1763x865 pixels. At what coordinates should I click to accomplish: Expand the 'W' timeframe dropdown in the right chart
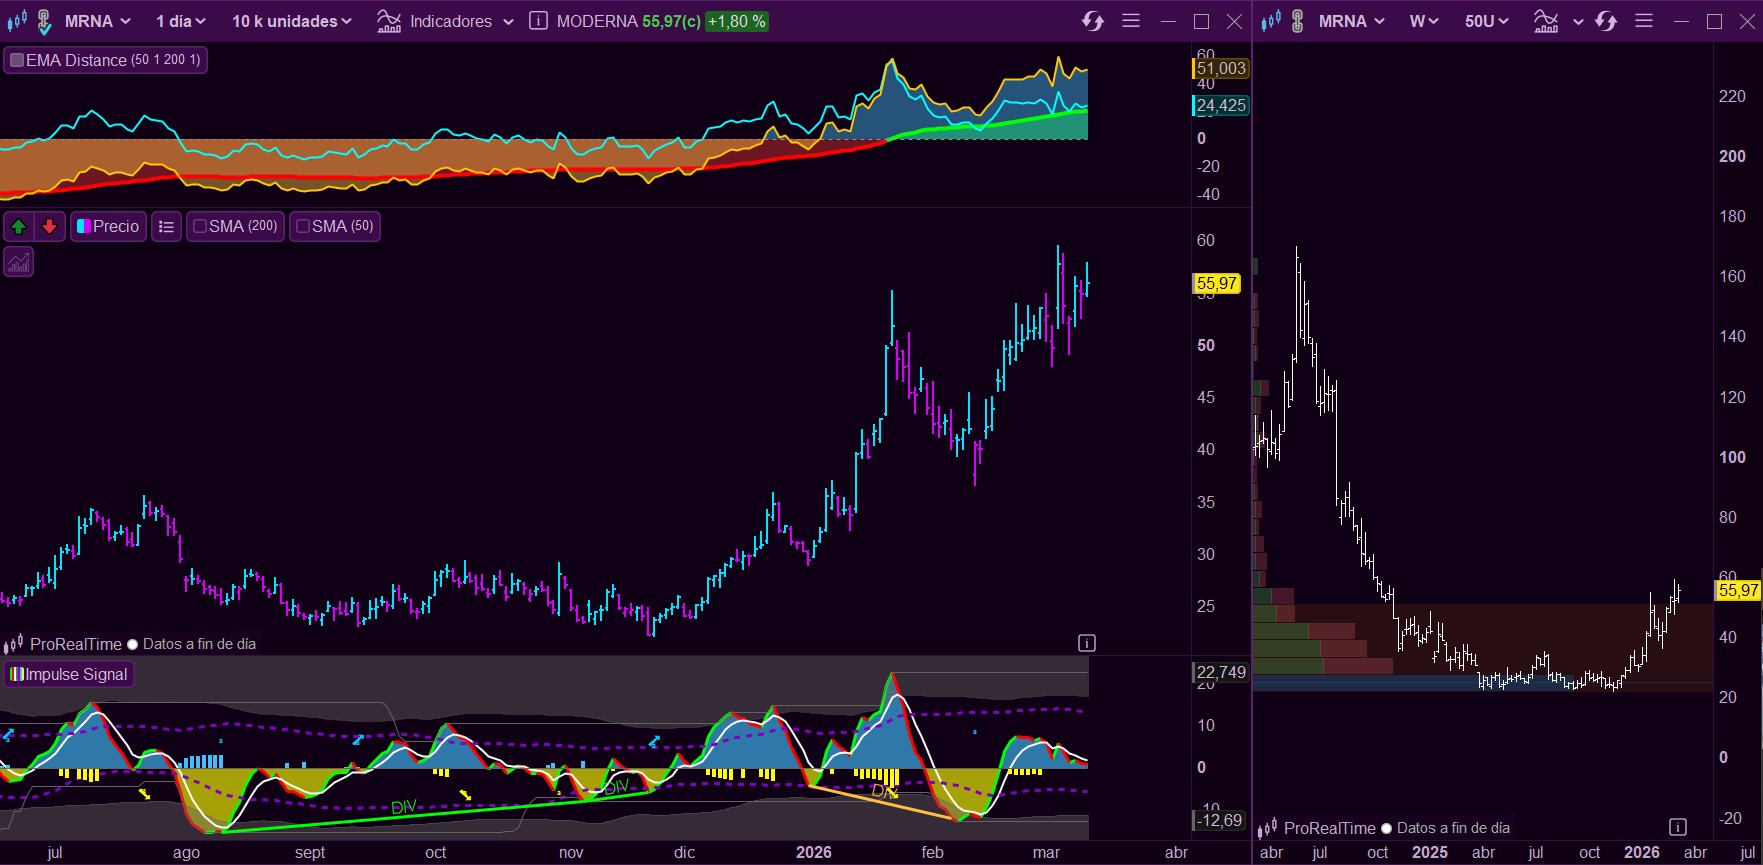1424,21
